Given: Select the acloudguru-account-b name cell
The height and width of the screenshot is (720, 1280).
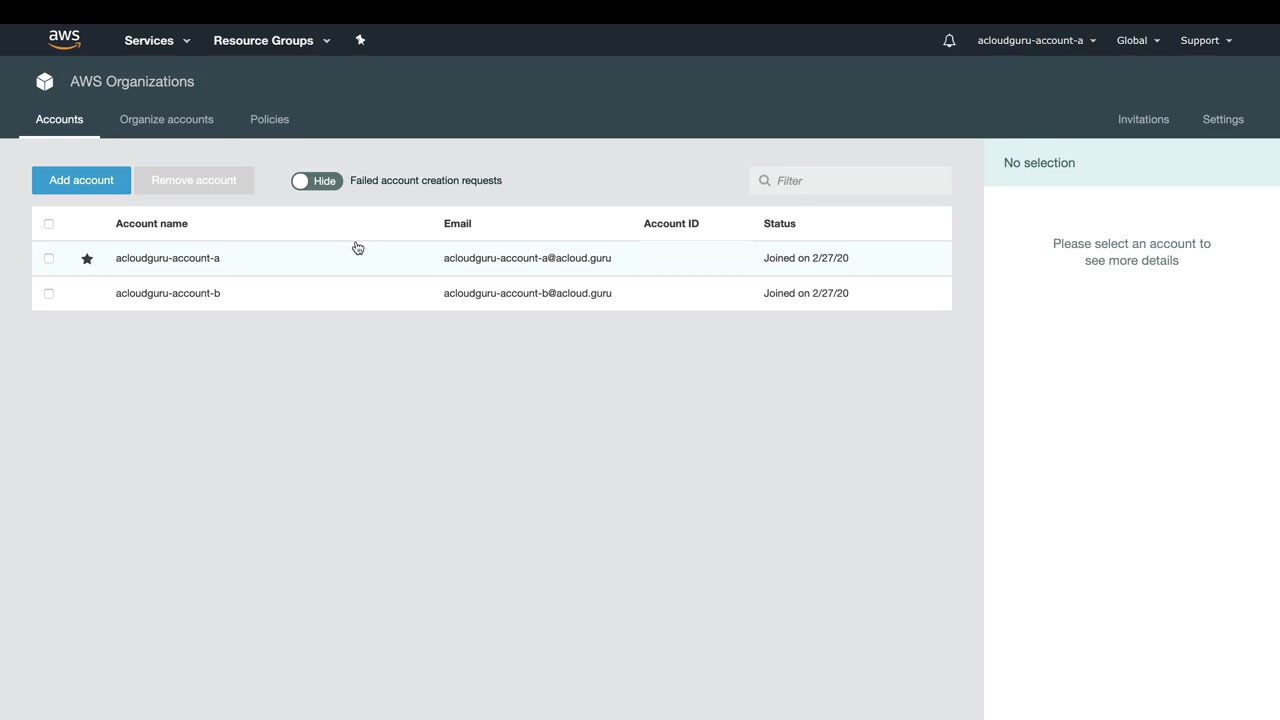Looking at the screenshot, I should 168,293.
